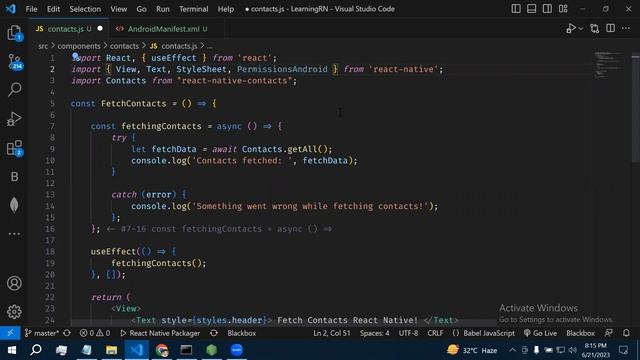Viewport: 640px width, 360px height.
Task: Open the Go menu
Action: (x=141, y=9)
